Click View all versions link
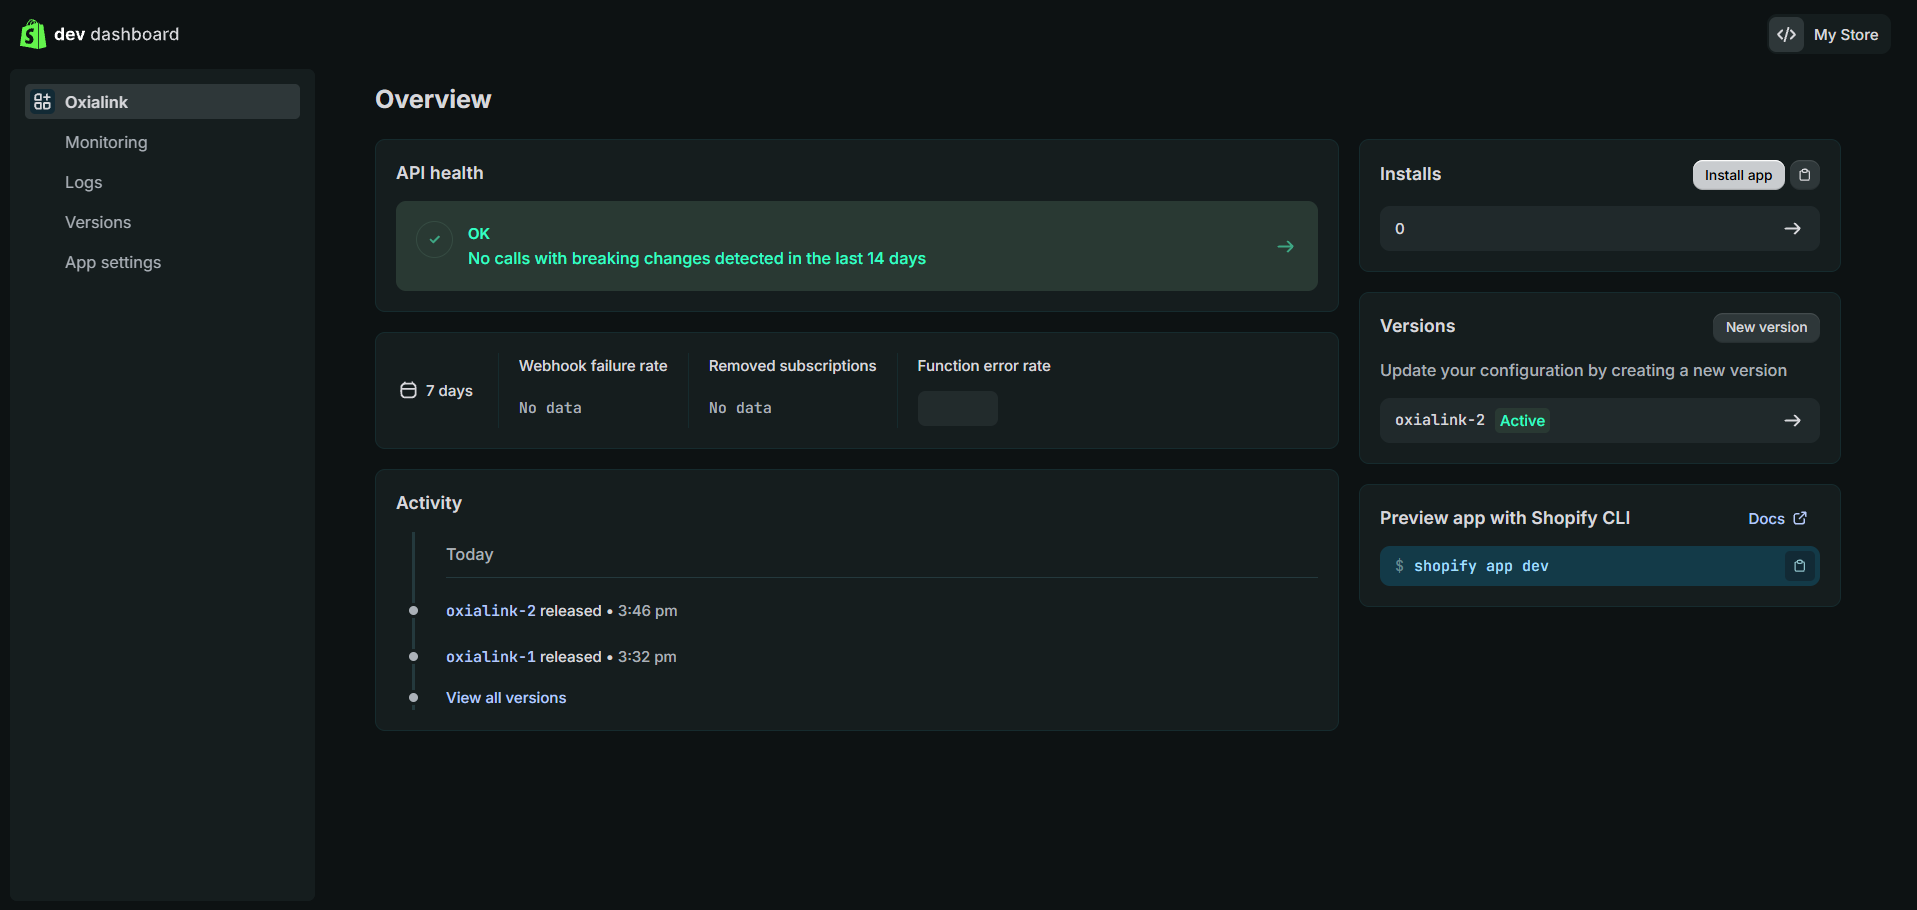 [506, 698]
